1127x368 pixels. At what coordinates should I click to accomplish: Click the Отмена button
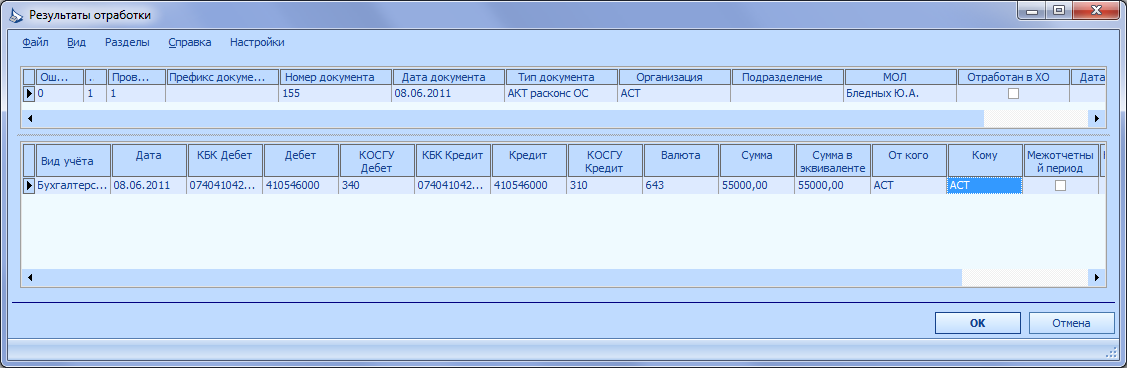click(1072, 323)
